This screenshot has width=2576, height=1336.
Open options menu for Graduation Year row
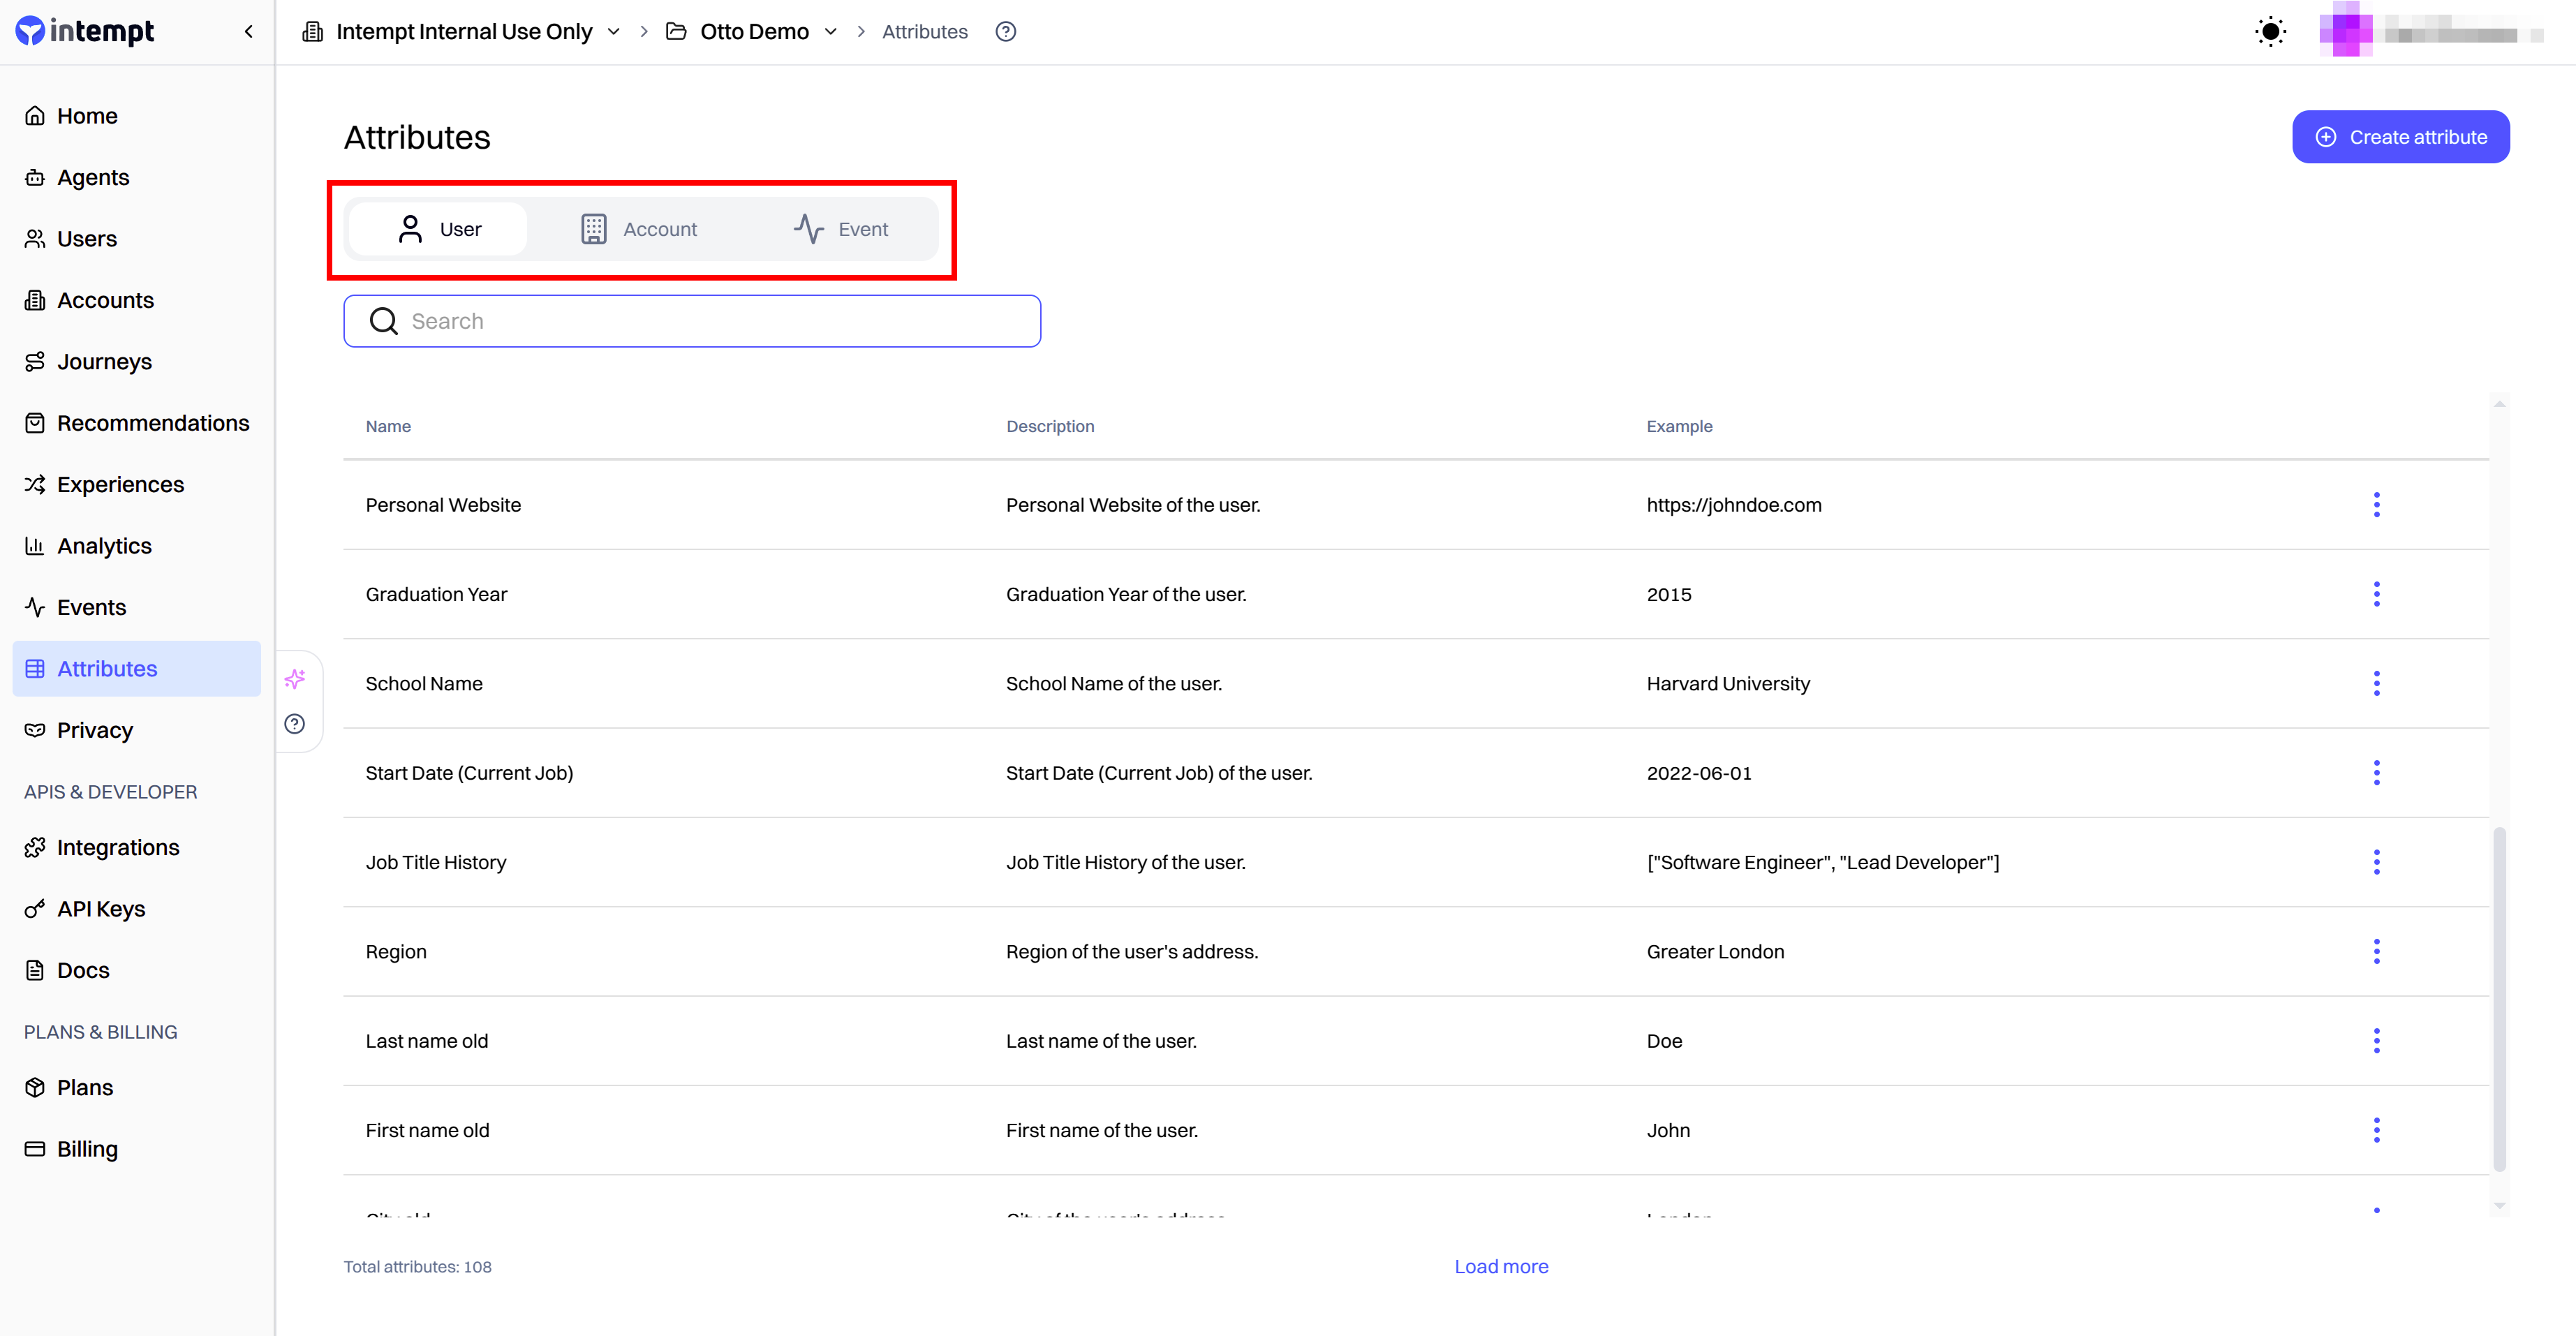click(x=2377, y=594)
